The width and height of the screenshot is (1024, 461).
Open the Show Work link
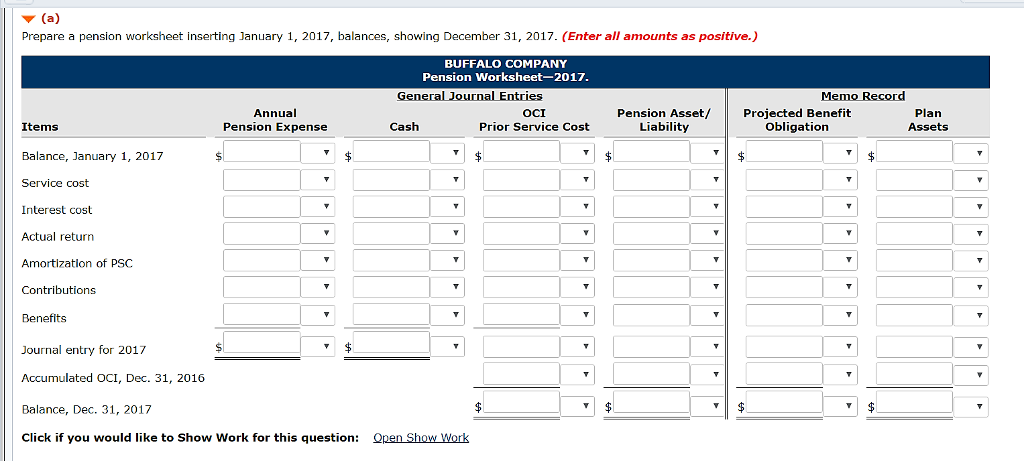click(x=420, y=438)
